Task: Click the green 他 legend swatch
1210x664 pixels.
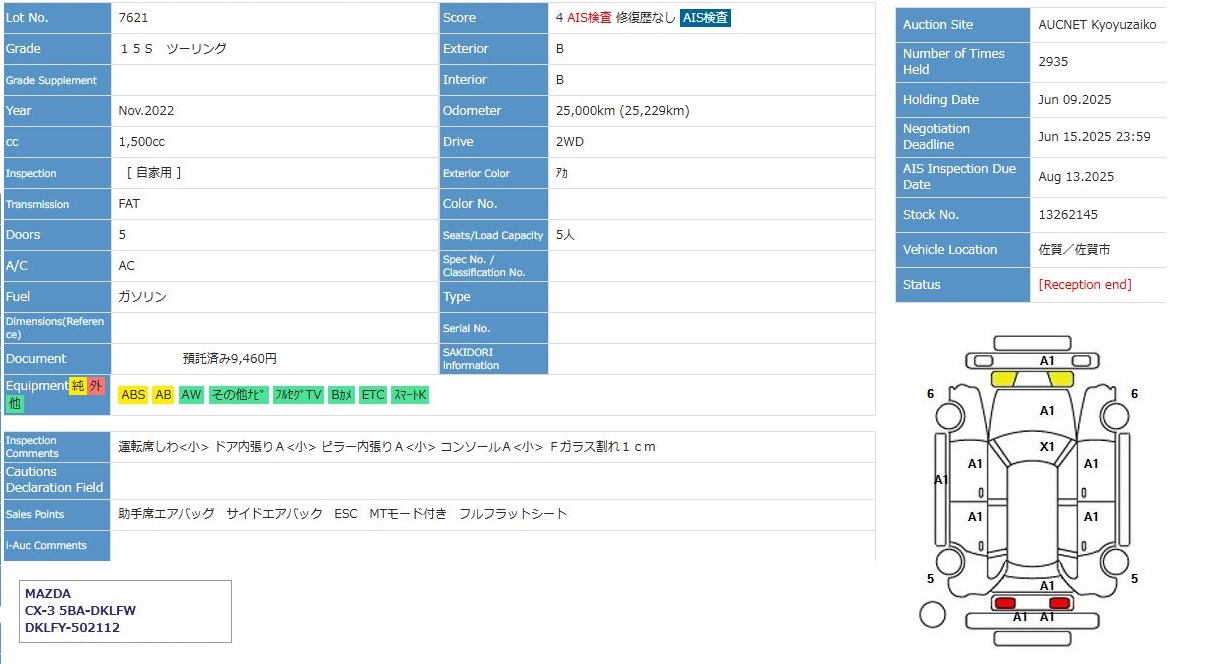Action: 14,403
